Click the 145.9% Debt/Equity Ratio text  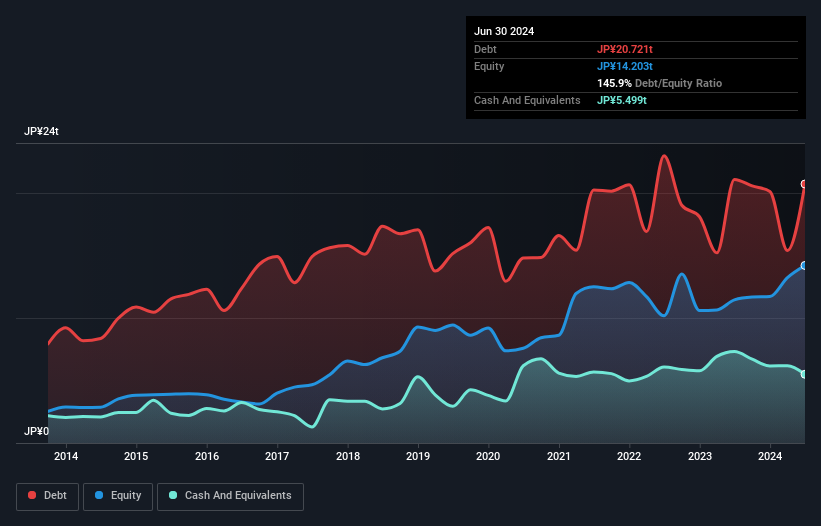pyautogui.click(x=659, y=83)
